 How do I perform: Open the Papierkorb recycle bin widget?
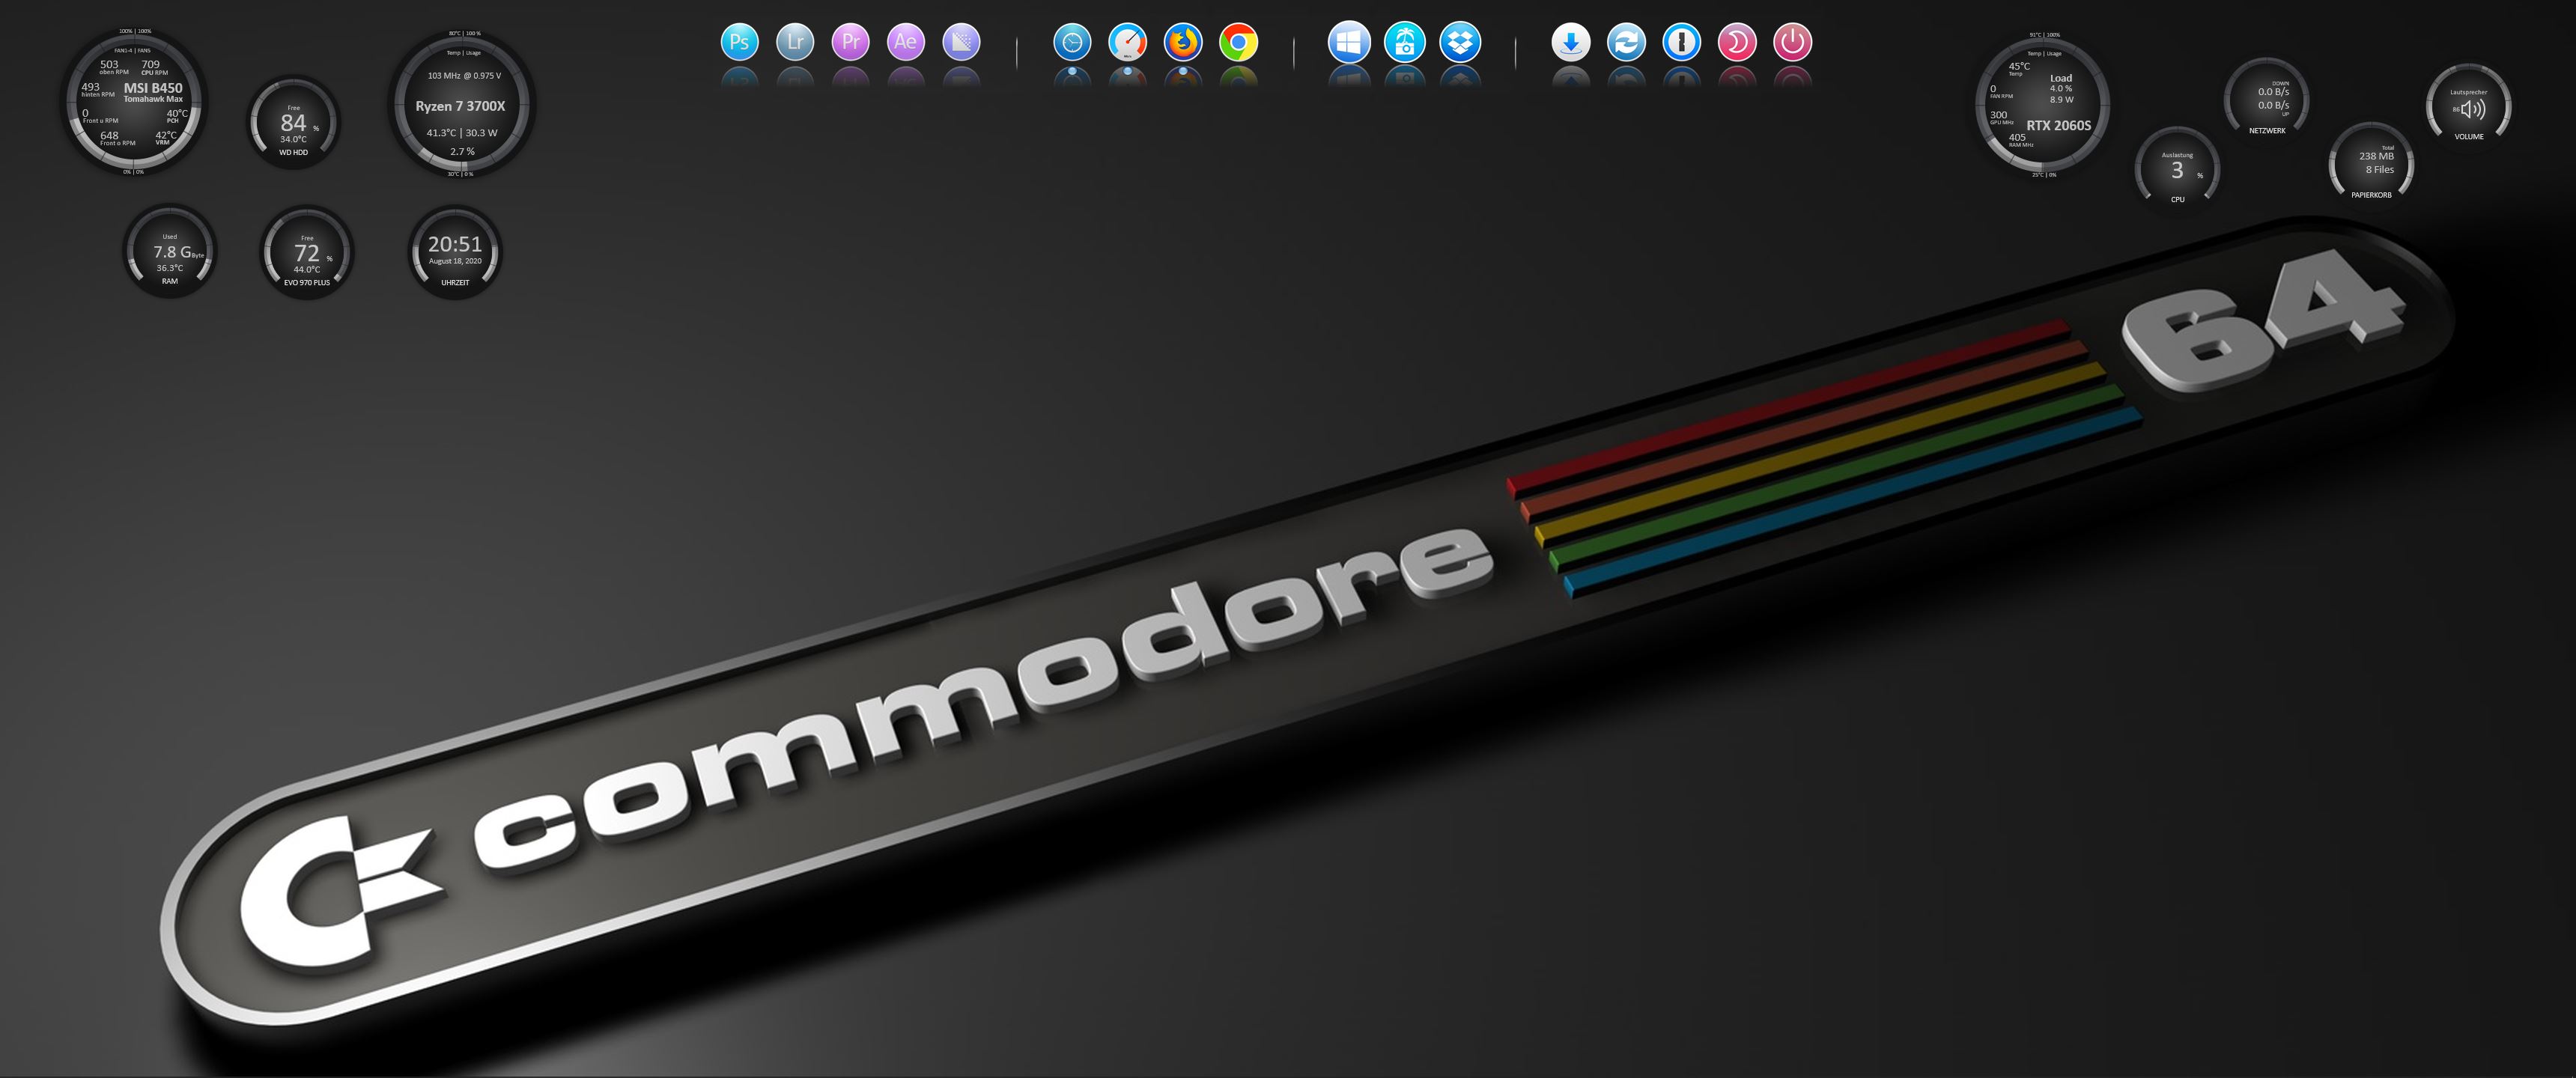(2371, 164)
